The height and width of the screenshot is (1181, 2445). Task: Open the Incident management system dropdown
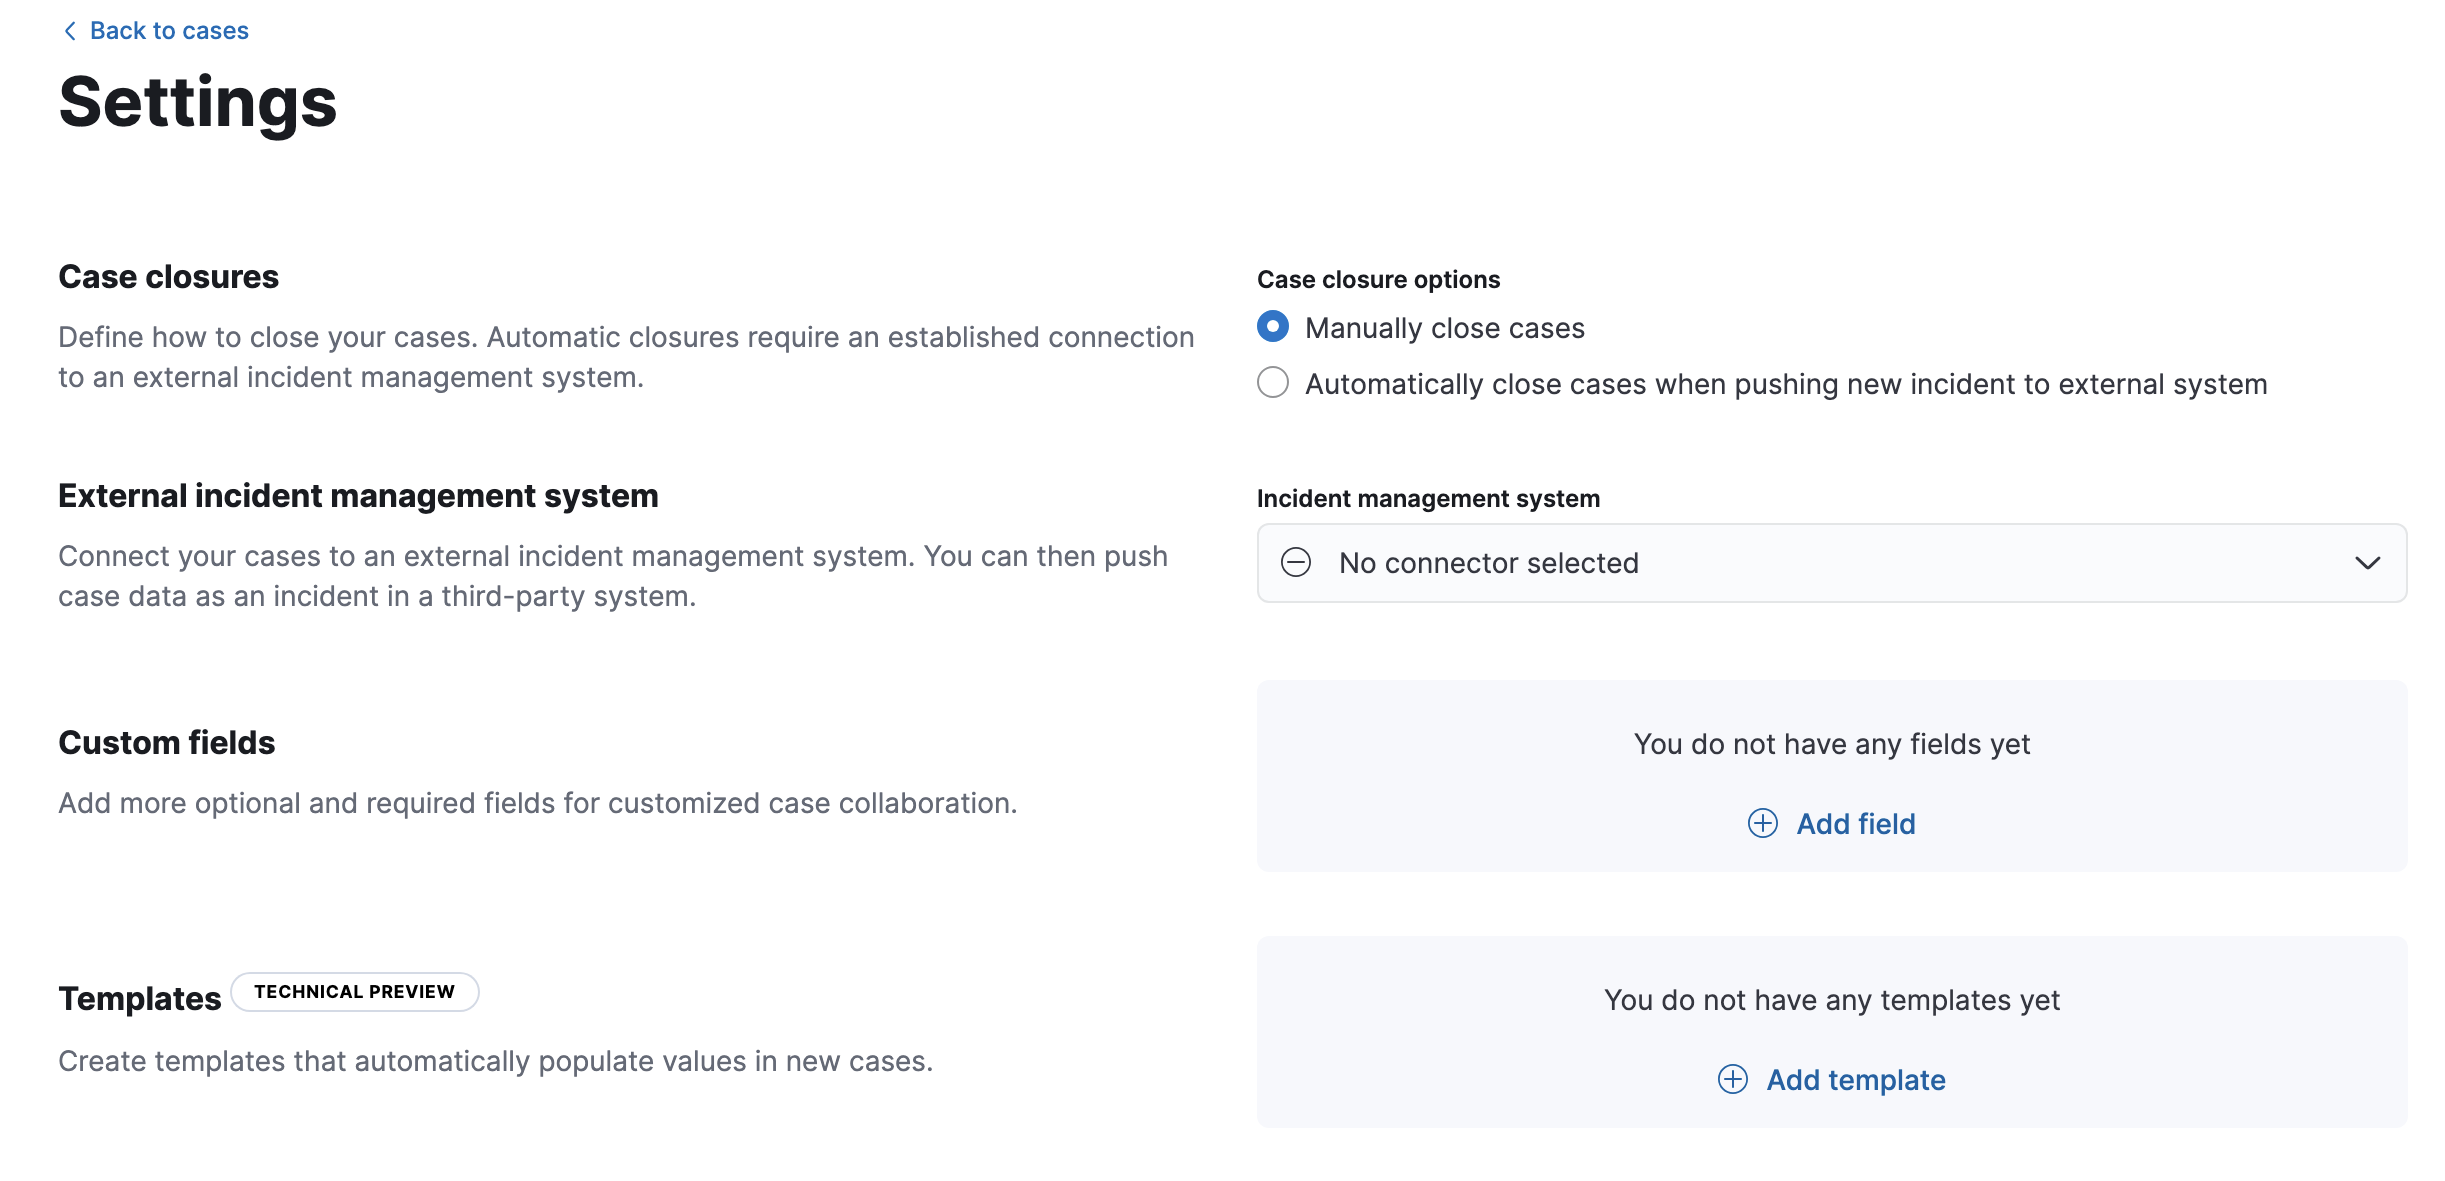pos(1830,563)
